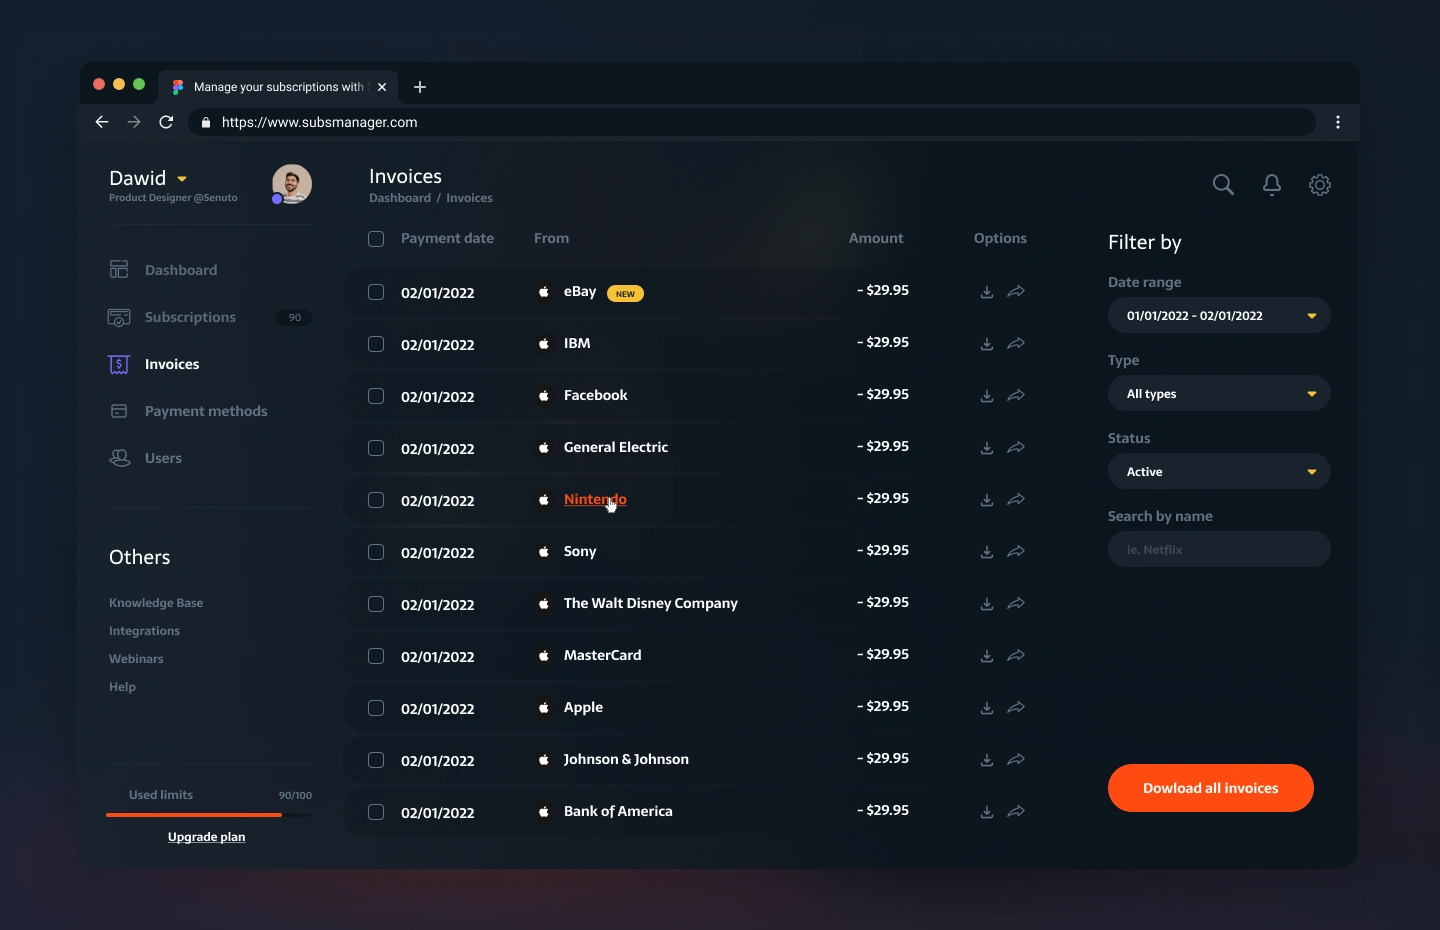Viewport: 1440px width, 930px height.
Task: Open the Status dropdown showing Active
Action: tap(1219, 472)
